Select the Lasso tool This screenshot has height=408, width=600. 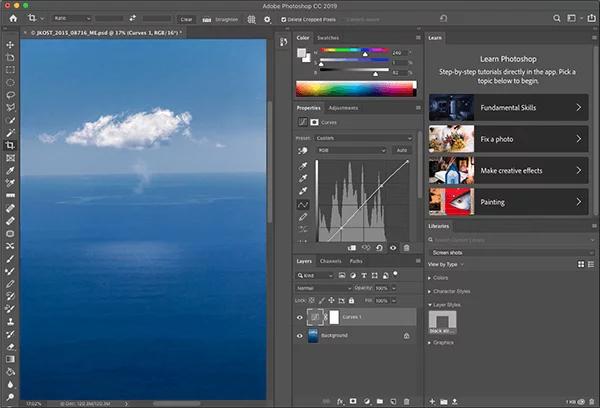click(10, 96)
